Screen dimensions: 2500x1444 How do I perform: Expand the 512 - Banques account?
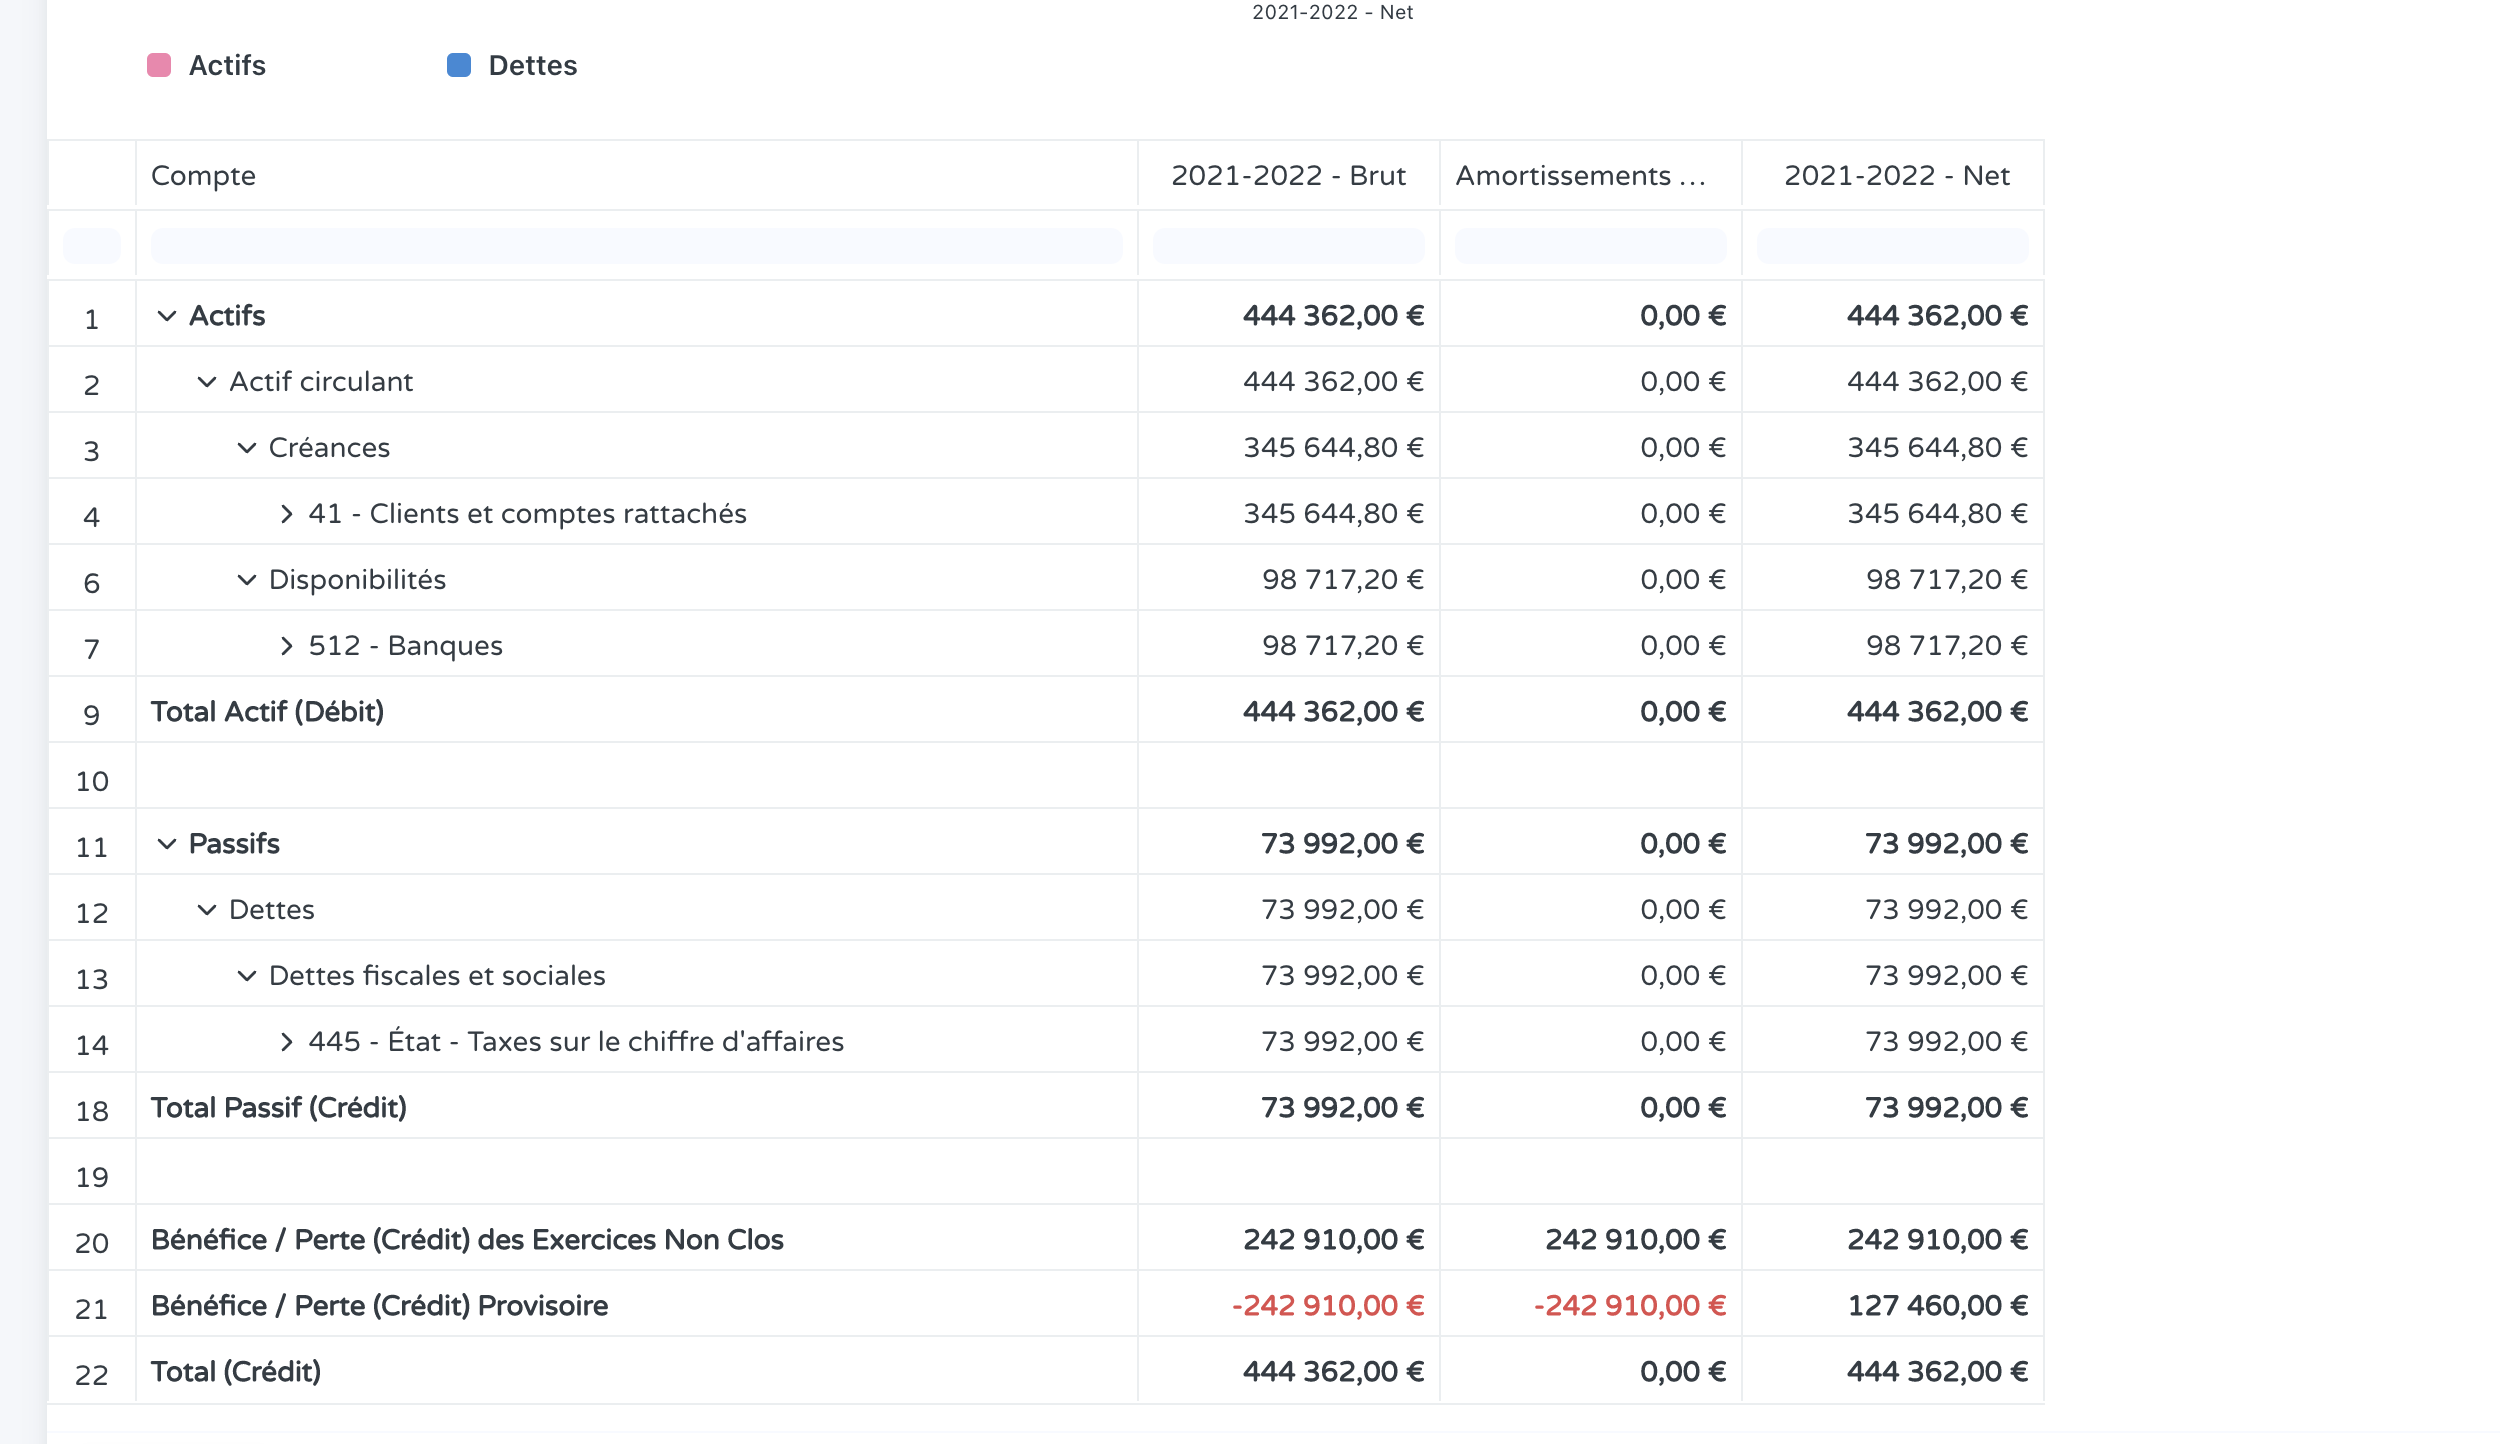tap(287, 646)
